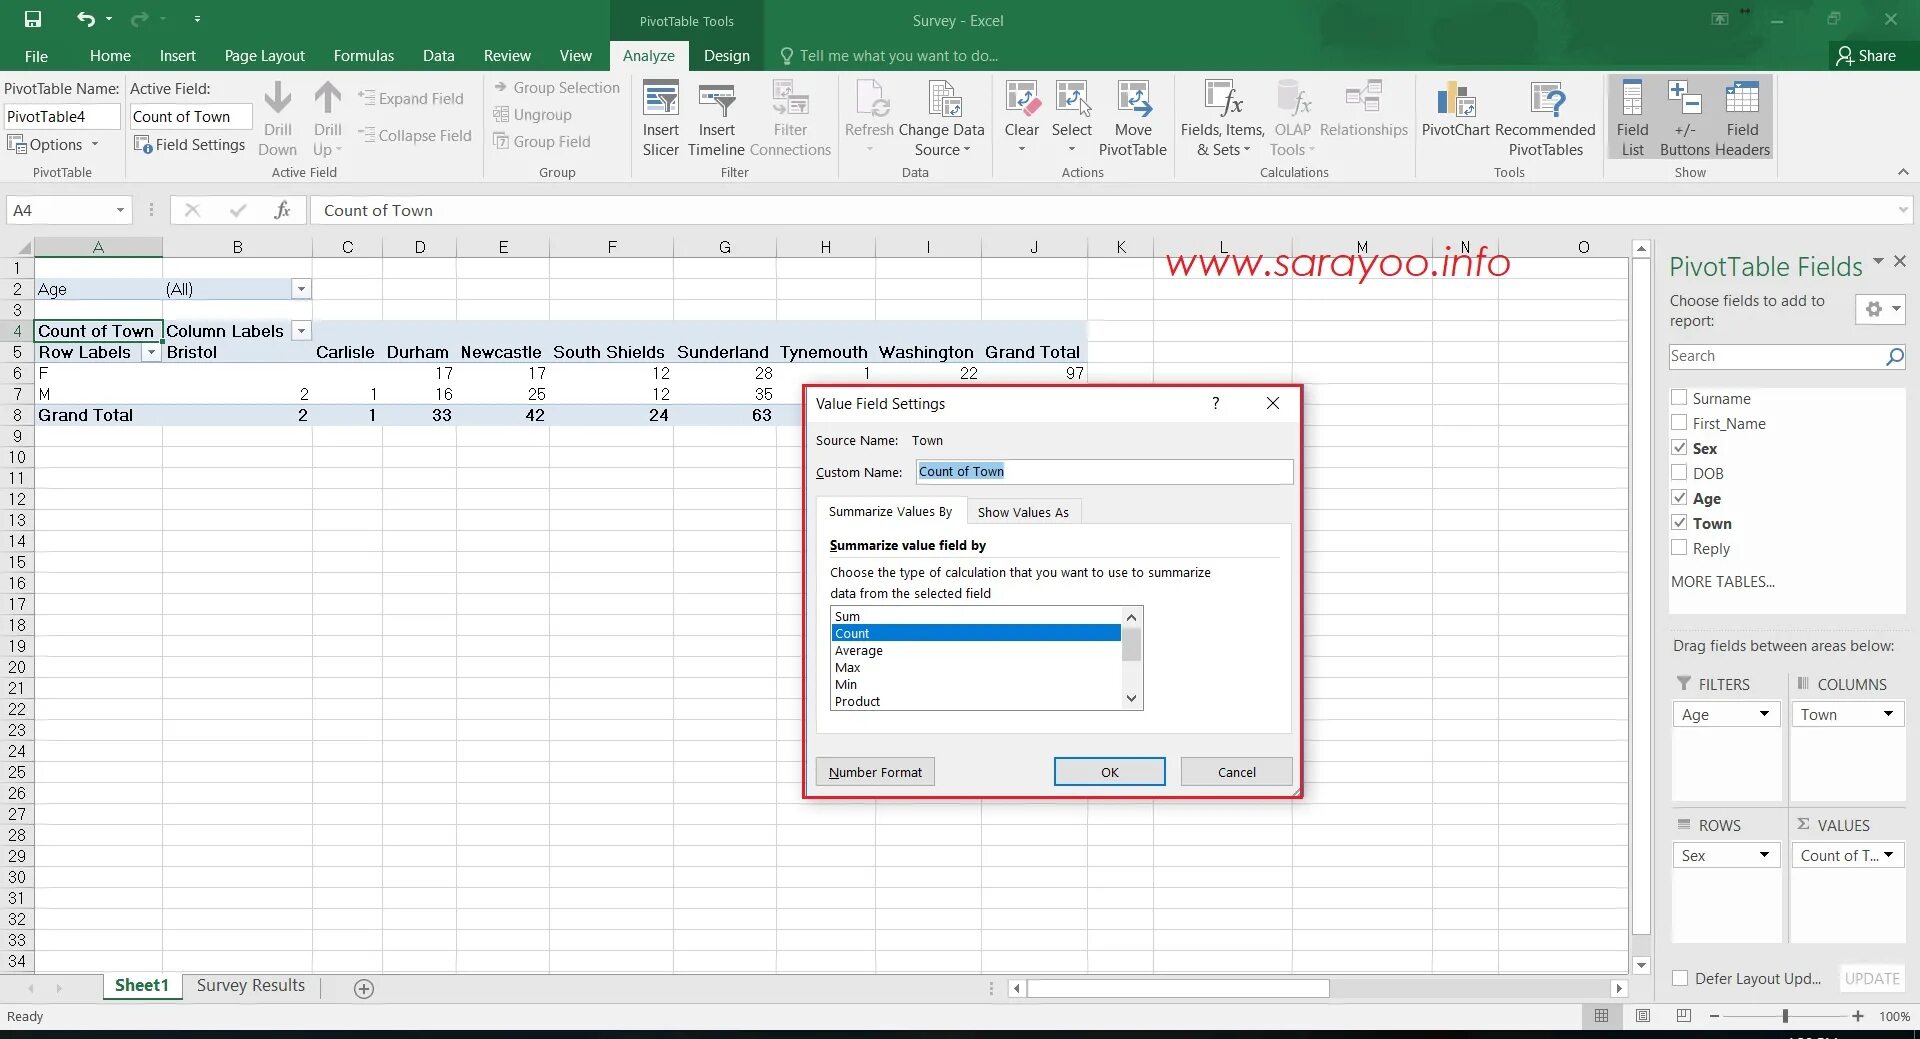The image size is (1920, 1039).
Task: Click MORE TABLES... link
Action: (1722, 582)
